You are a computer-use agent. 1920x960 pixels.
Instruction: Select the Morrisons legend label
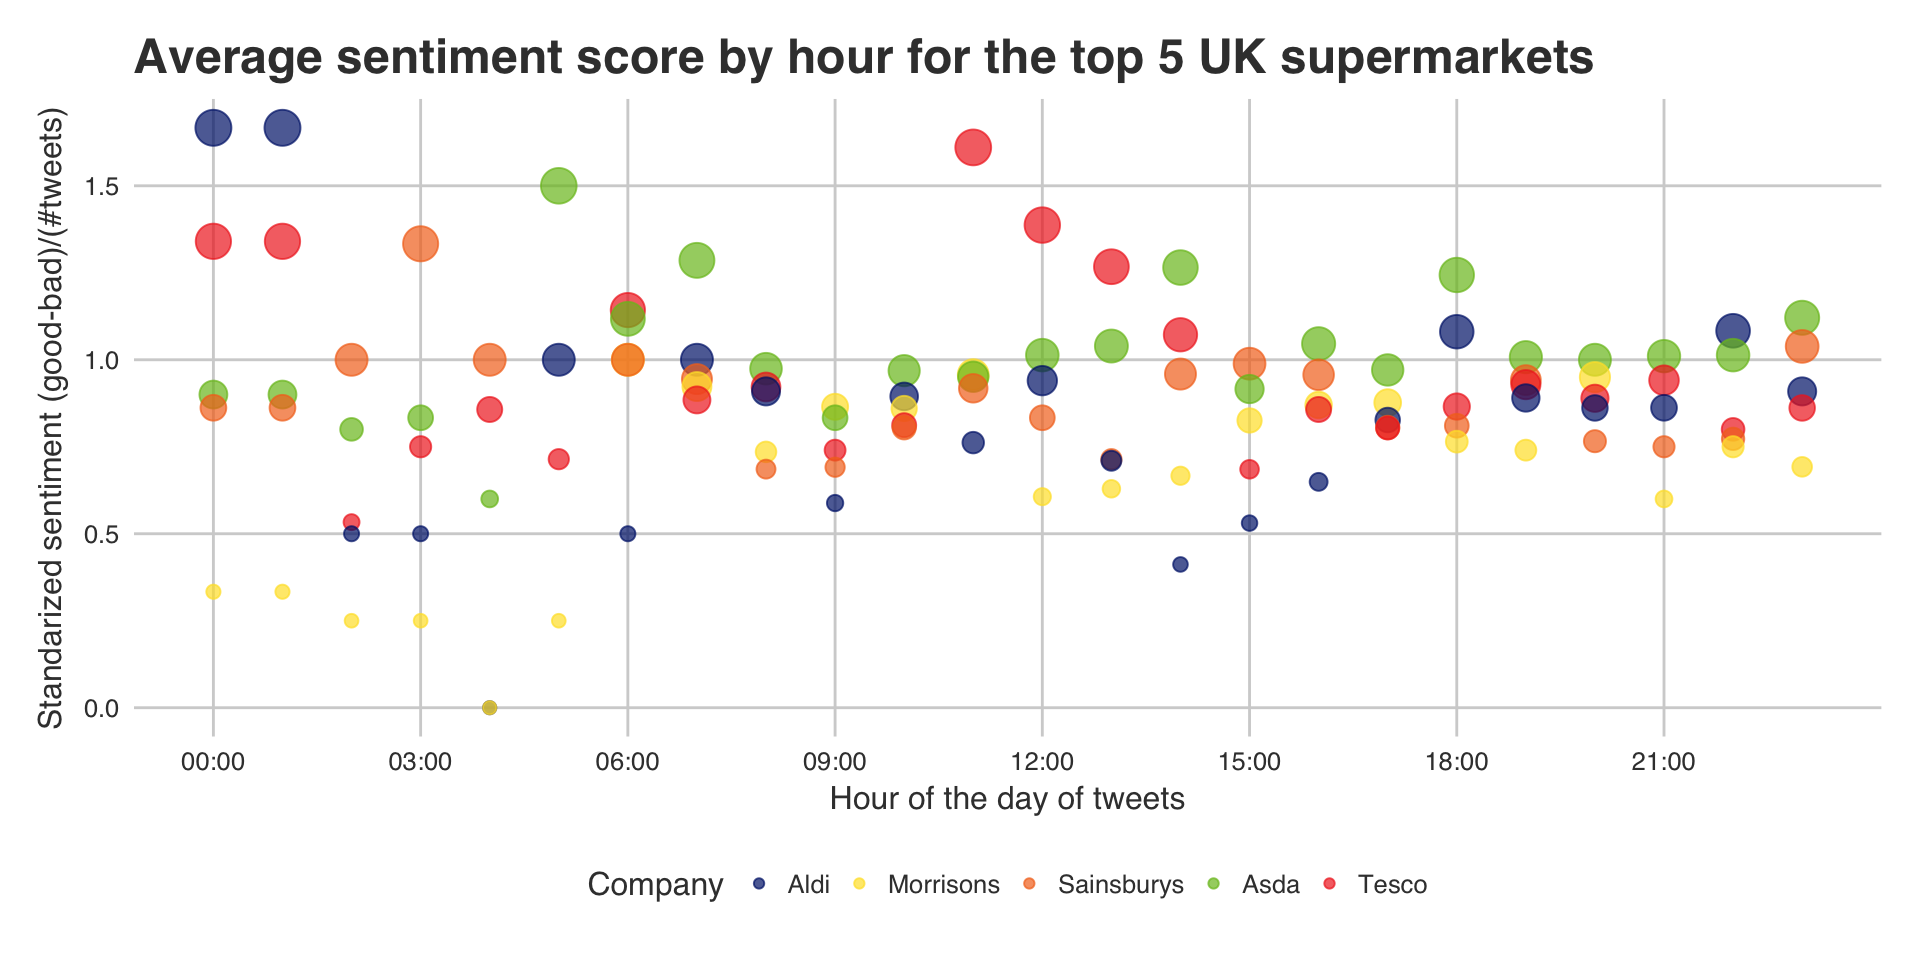point(943,885)
